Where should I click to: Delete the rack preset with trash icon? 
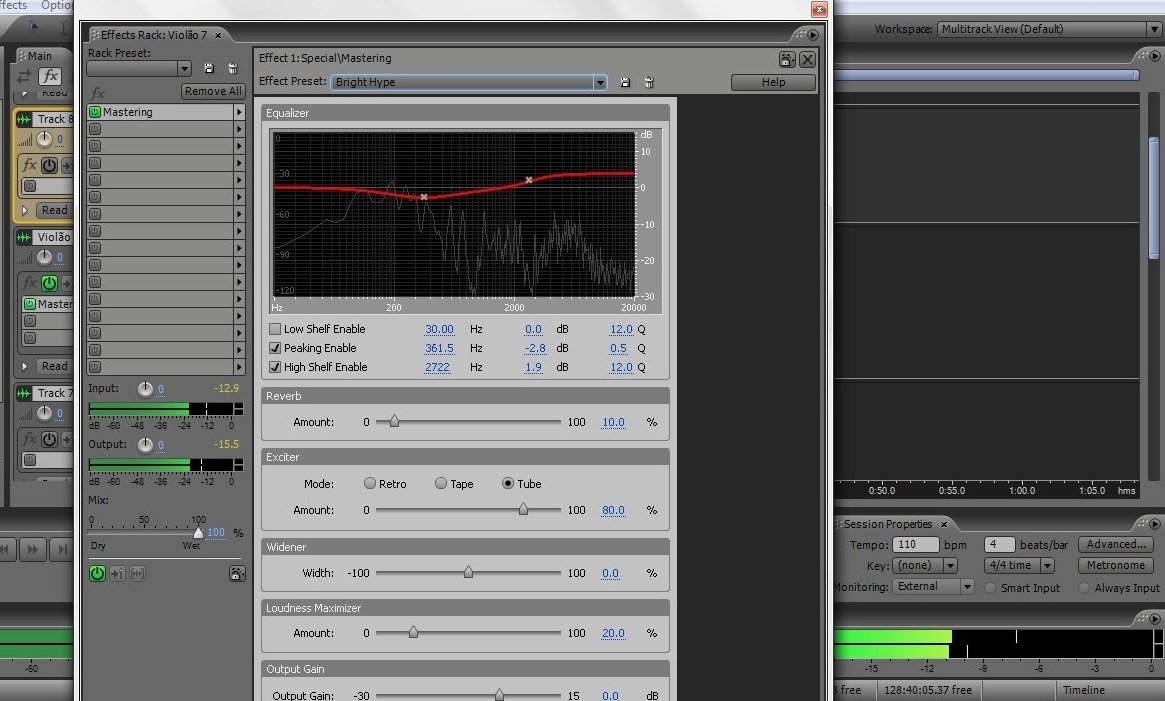pos(233,68)
